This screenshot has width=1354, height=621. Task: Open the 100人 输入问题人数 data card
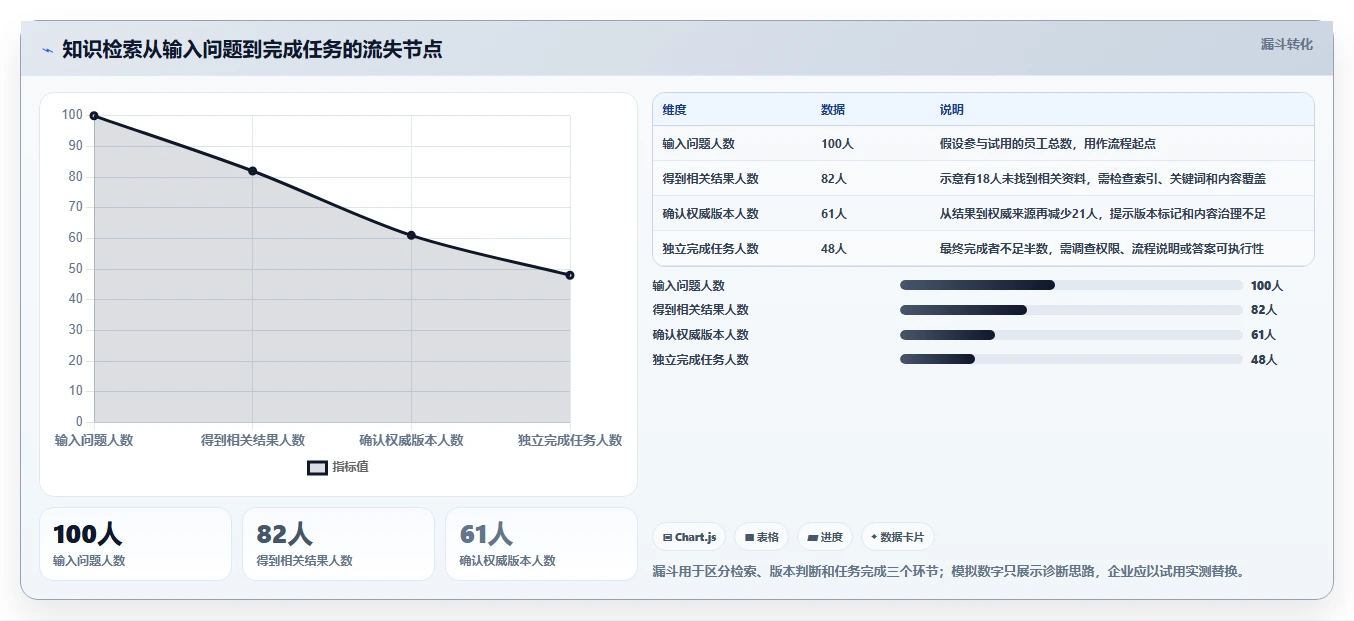point(135,544)
